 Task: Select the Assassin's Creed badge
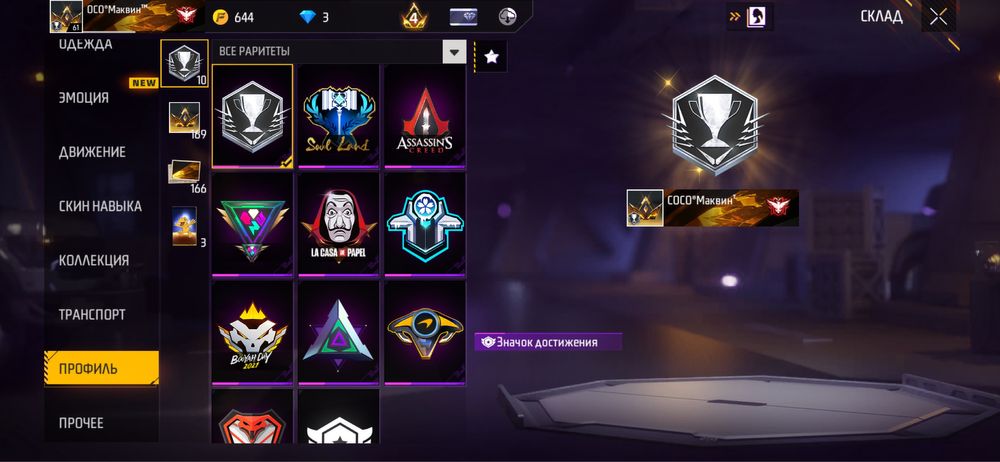click(425, 116)
